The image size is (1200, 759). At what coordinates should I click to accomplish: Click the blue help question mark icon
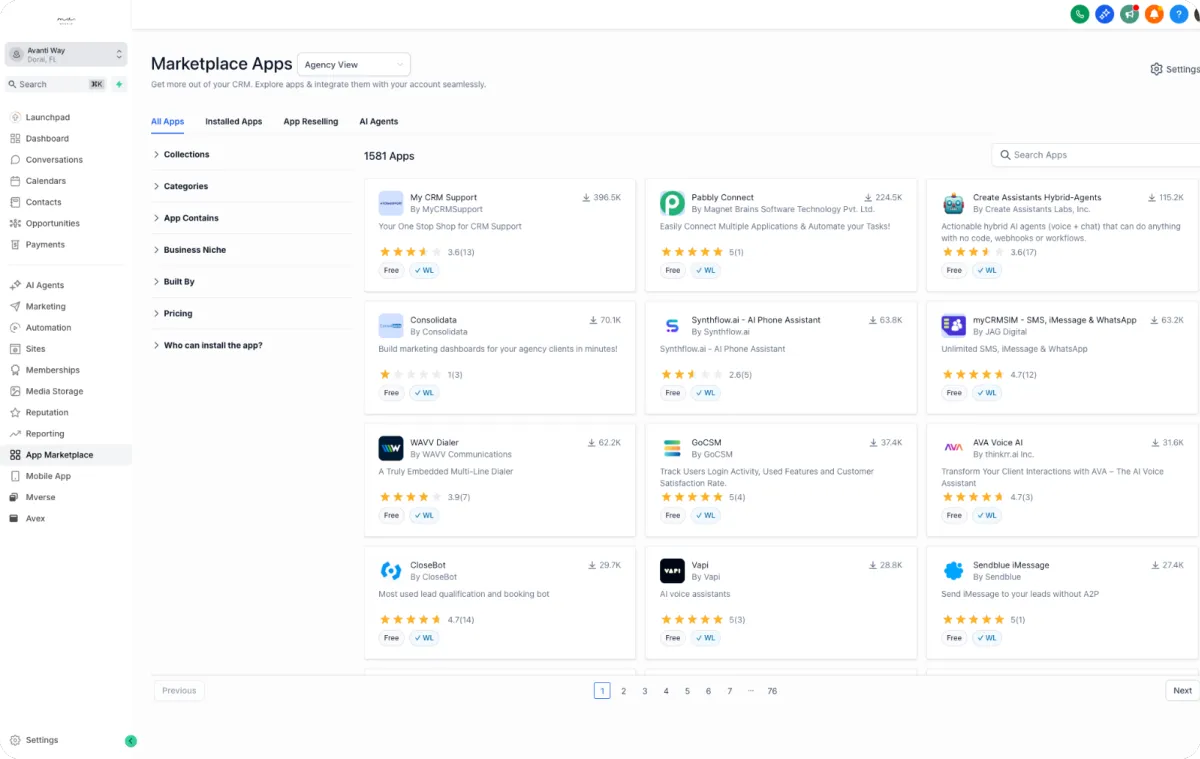point(1179,14)
